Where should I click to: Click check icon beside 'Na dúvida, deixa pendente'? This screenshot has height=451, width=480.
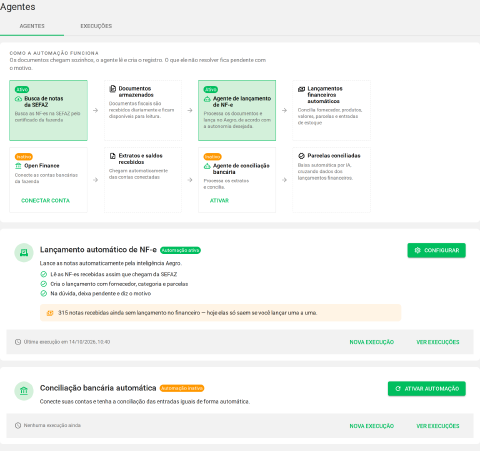[x=44, y=294]
